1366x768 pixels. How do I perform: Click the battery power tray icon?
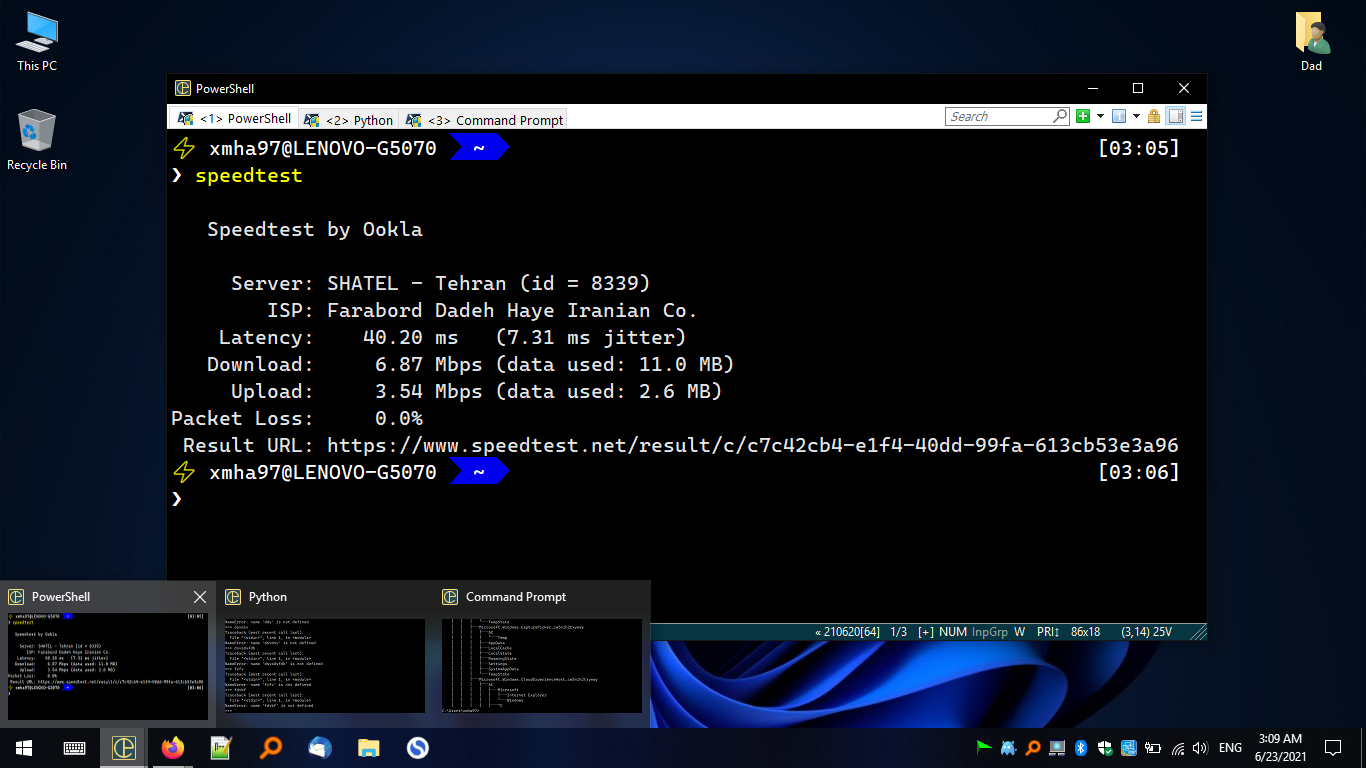pyautogui.click(x=1153, y=747)
